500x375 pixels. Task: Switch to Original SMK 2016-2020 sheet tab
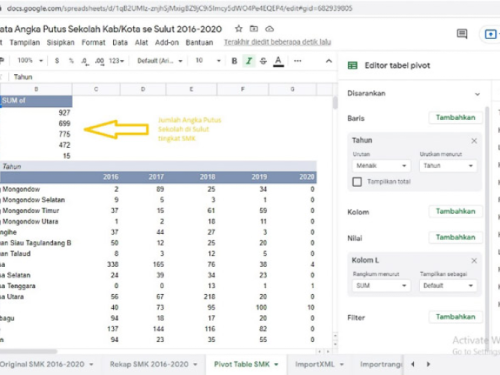[x=46, y=364]
